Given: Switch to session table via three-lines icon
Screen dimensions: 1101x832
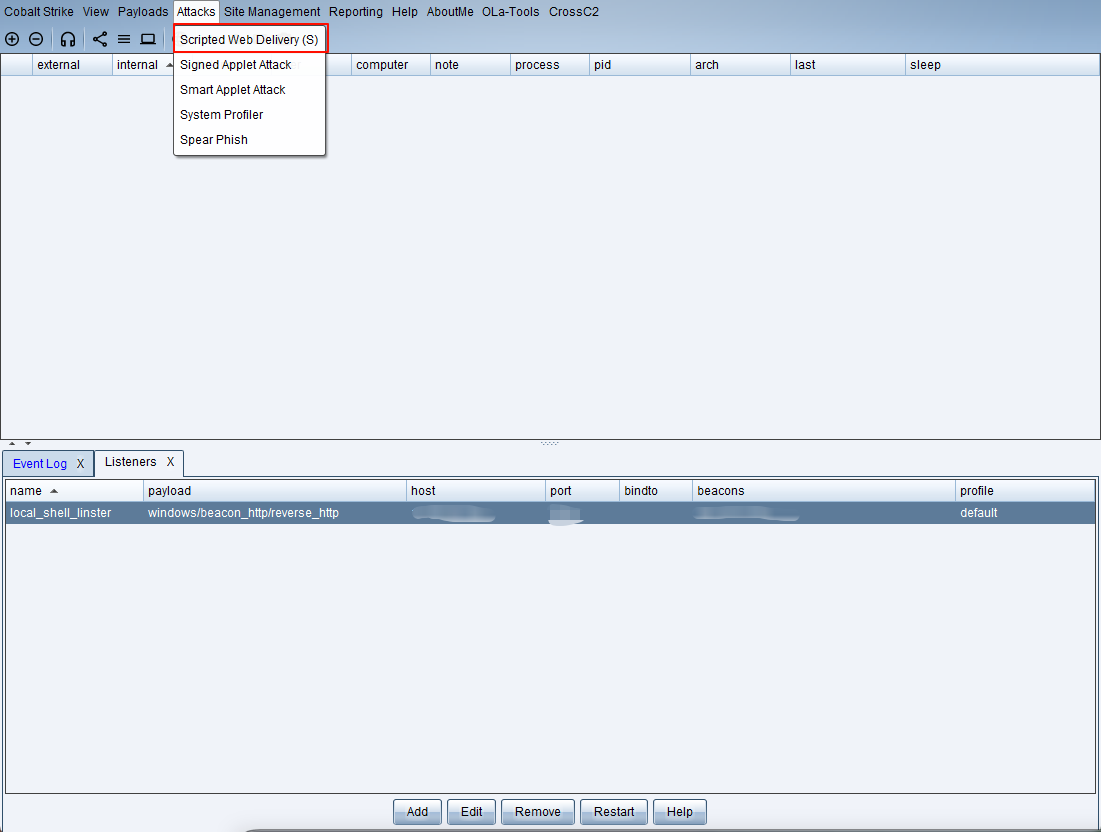Looking at the screenshot, I should tap(124, 39).
